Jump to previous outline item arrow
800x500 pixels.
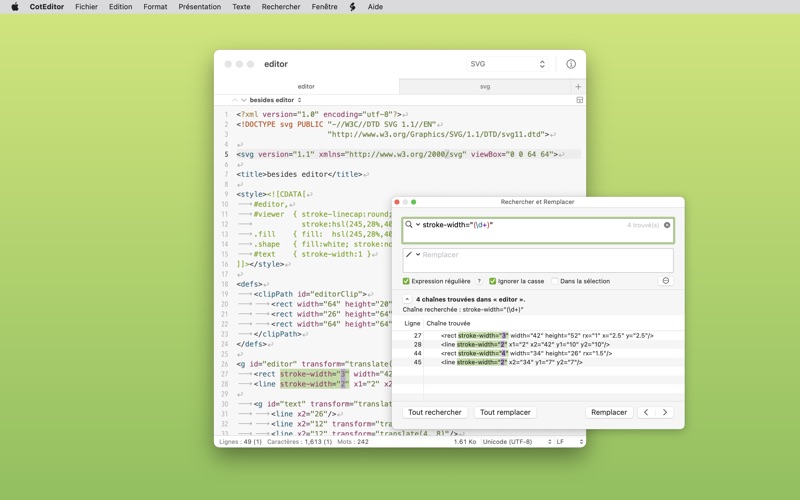click(x=235, y=100)
